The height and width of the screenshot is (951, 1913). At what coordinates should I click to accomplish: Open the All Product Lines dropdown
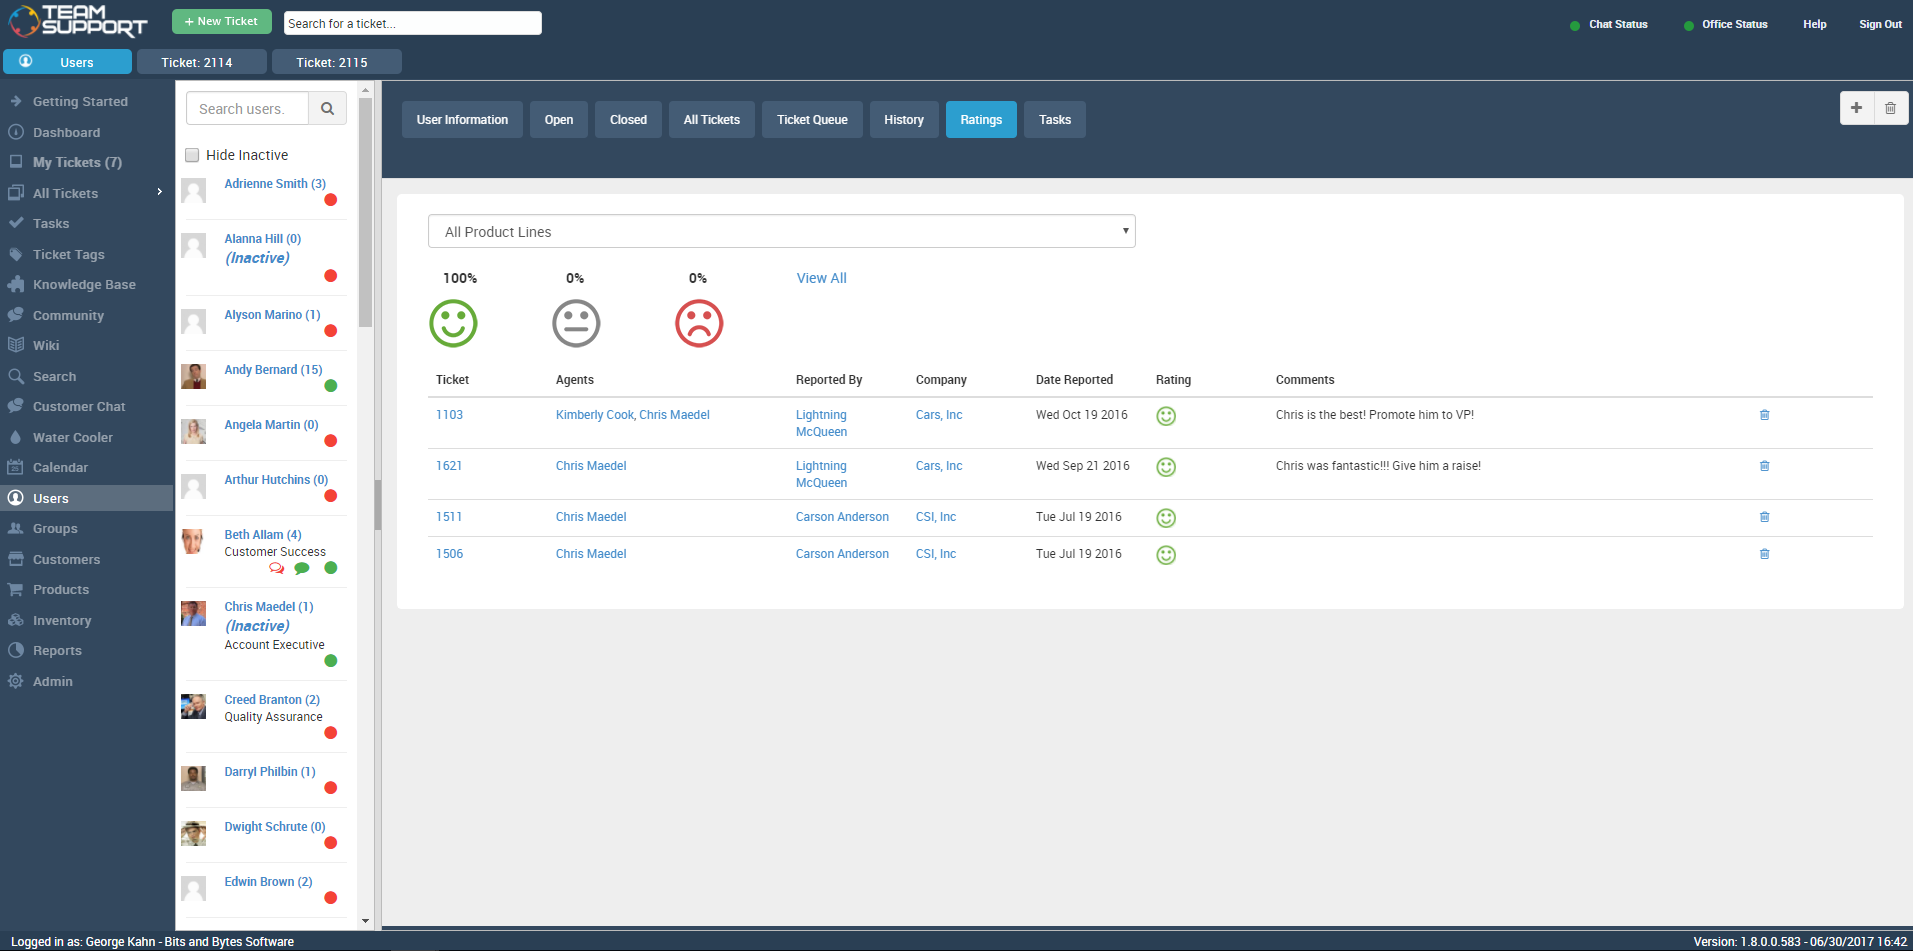click(781, 231)
